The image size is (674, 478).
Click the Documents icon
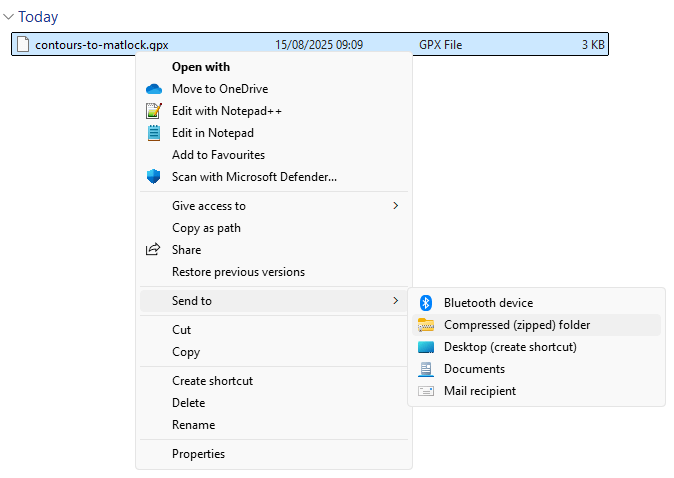[x=426, y=369]
